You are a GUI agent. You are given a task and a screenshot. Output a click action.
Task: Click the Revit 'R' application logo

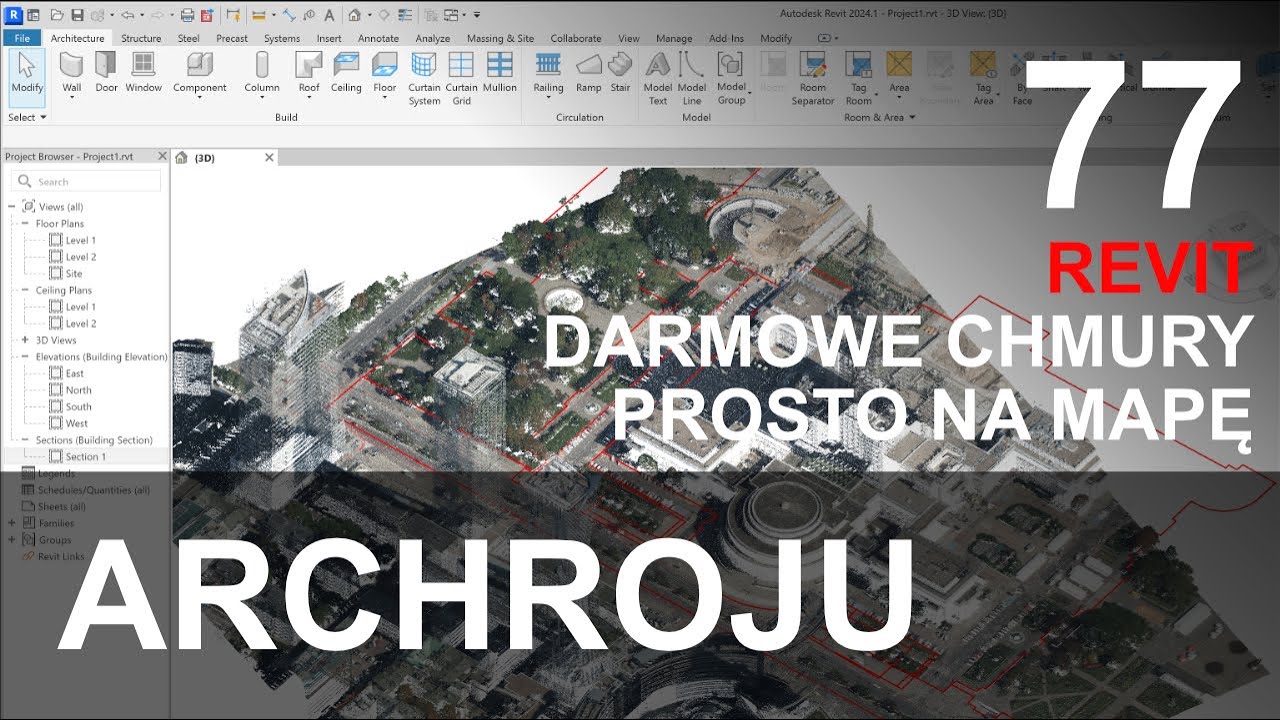pos(15,15)
